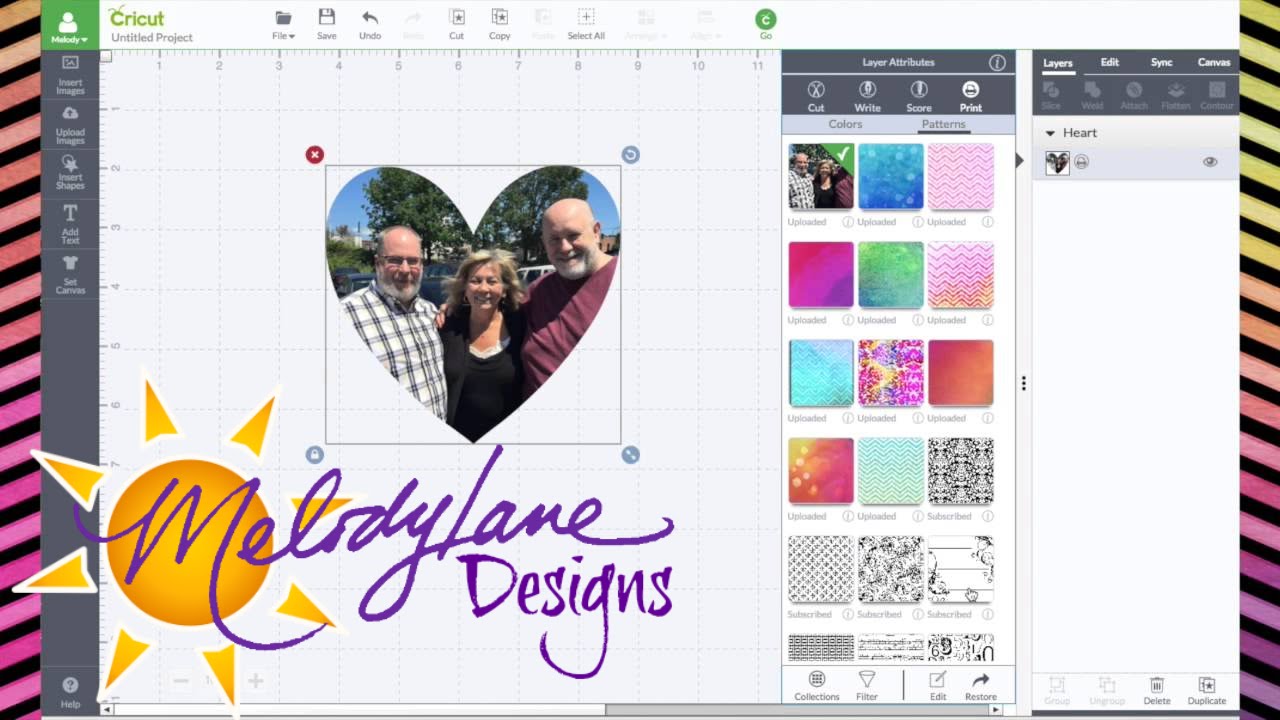Cut the selected image
Image resolution: width=1280 pixels, height=720 pixels.
(x=456, y=24)
